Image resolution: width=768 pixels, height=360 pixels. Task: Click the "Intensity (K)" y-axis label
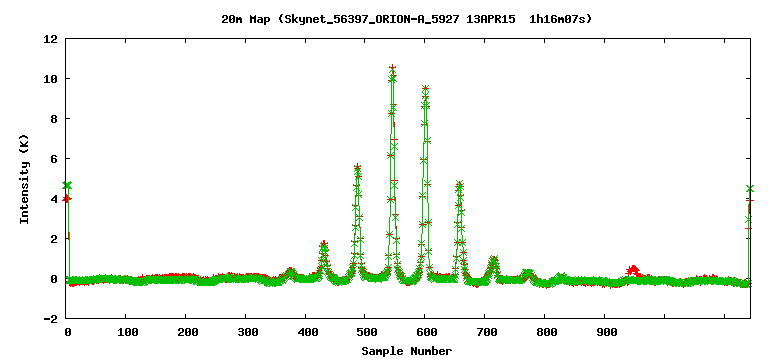[x=24, y=179]
